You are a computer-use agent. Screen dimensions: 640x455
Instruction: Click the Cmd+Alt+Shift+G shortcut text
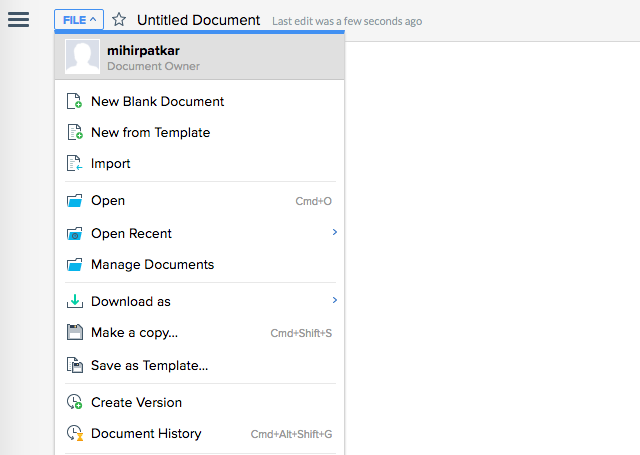coord(291,434)
